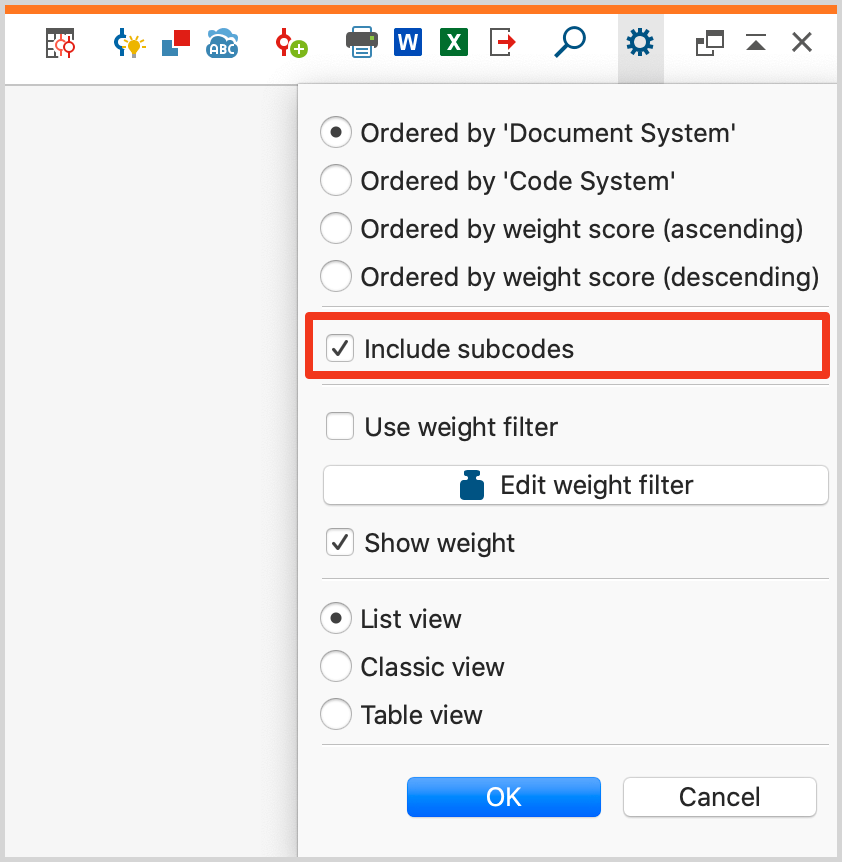Click the gear settings icon
Viewport: 842px width, 862px height.
click(640, 43)
